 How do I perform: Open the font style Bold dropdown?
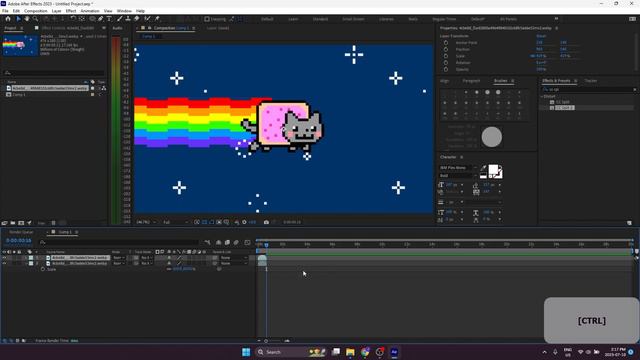pos(458,176)
